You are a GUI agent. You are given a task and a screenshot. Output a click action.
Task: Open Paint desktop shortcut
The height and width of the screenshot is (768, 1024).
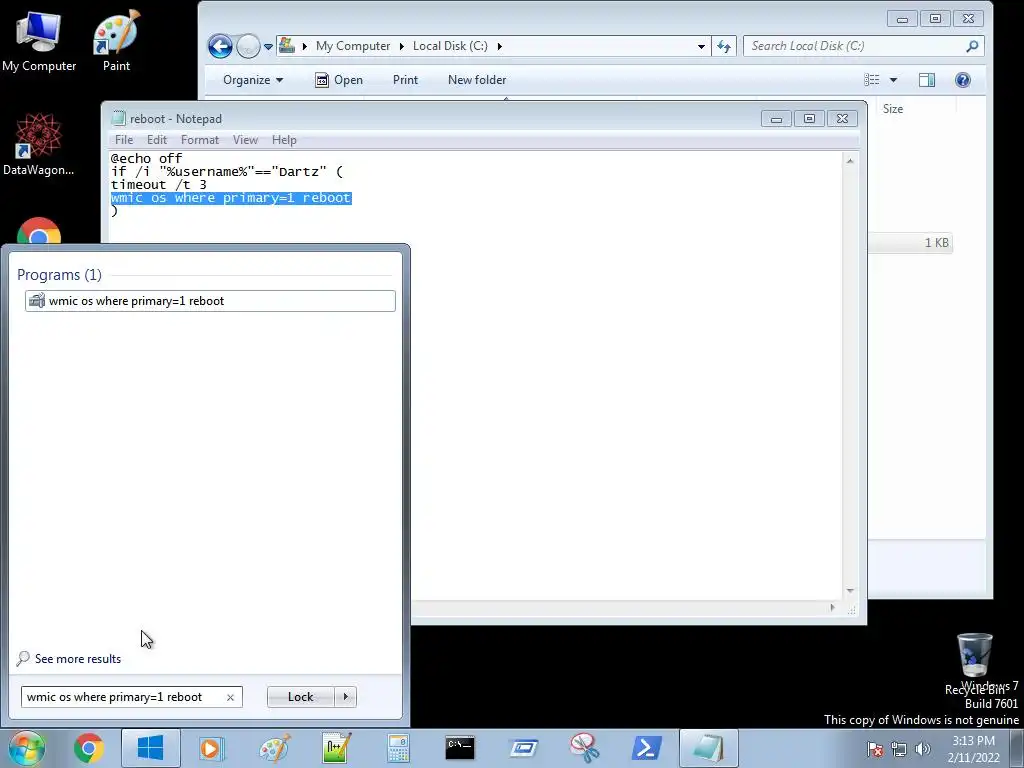click(x=116, y=40)
